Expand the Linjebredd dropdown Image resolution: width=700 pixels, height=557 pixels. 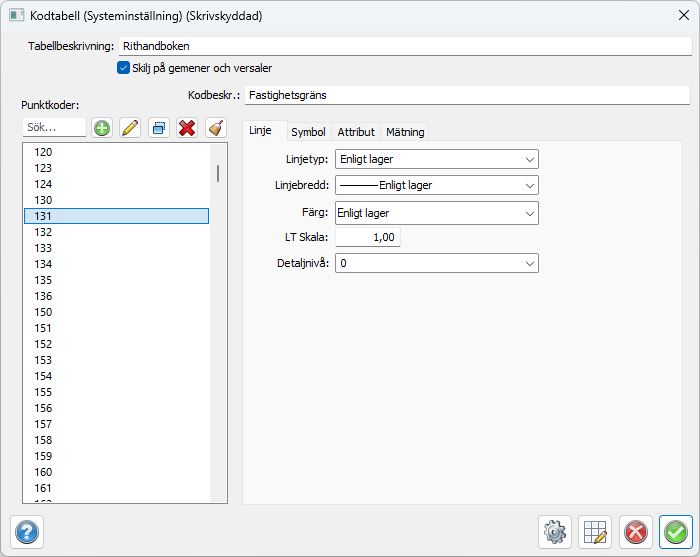(436, 185)
